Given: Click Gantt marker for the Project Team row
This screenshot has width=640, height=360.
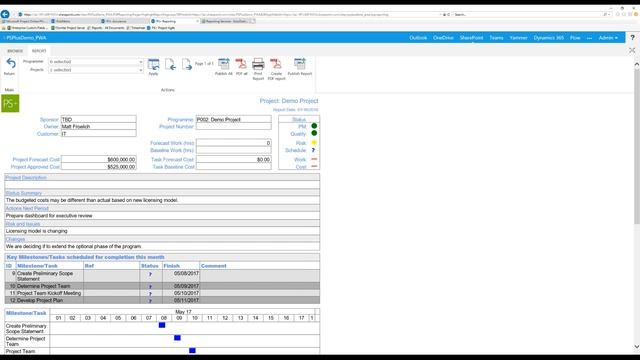Looking at the screenshot, I should [192, 350].
